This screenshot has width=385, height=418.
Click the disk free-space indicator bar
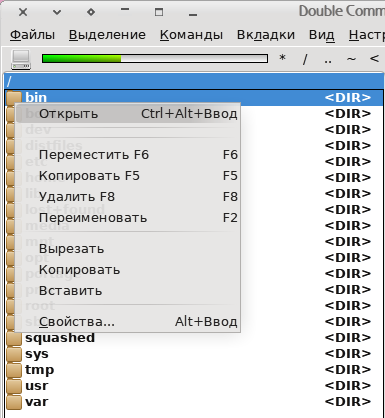coord(155,59)
